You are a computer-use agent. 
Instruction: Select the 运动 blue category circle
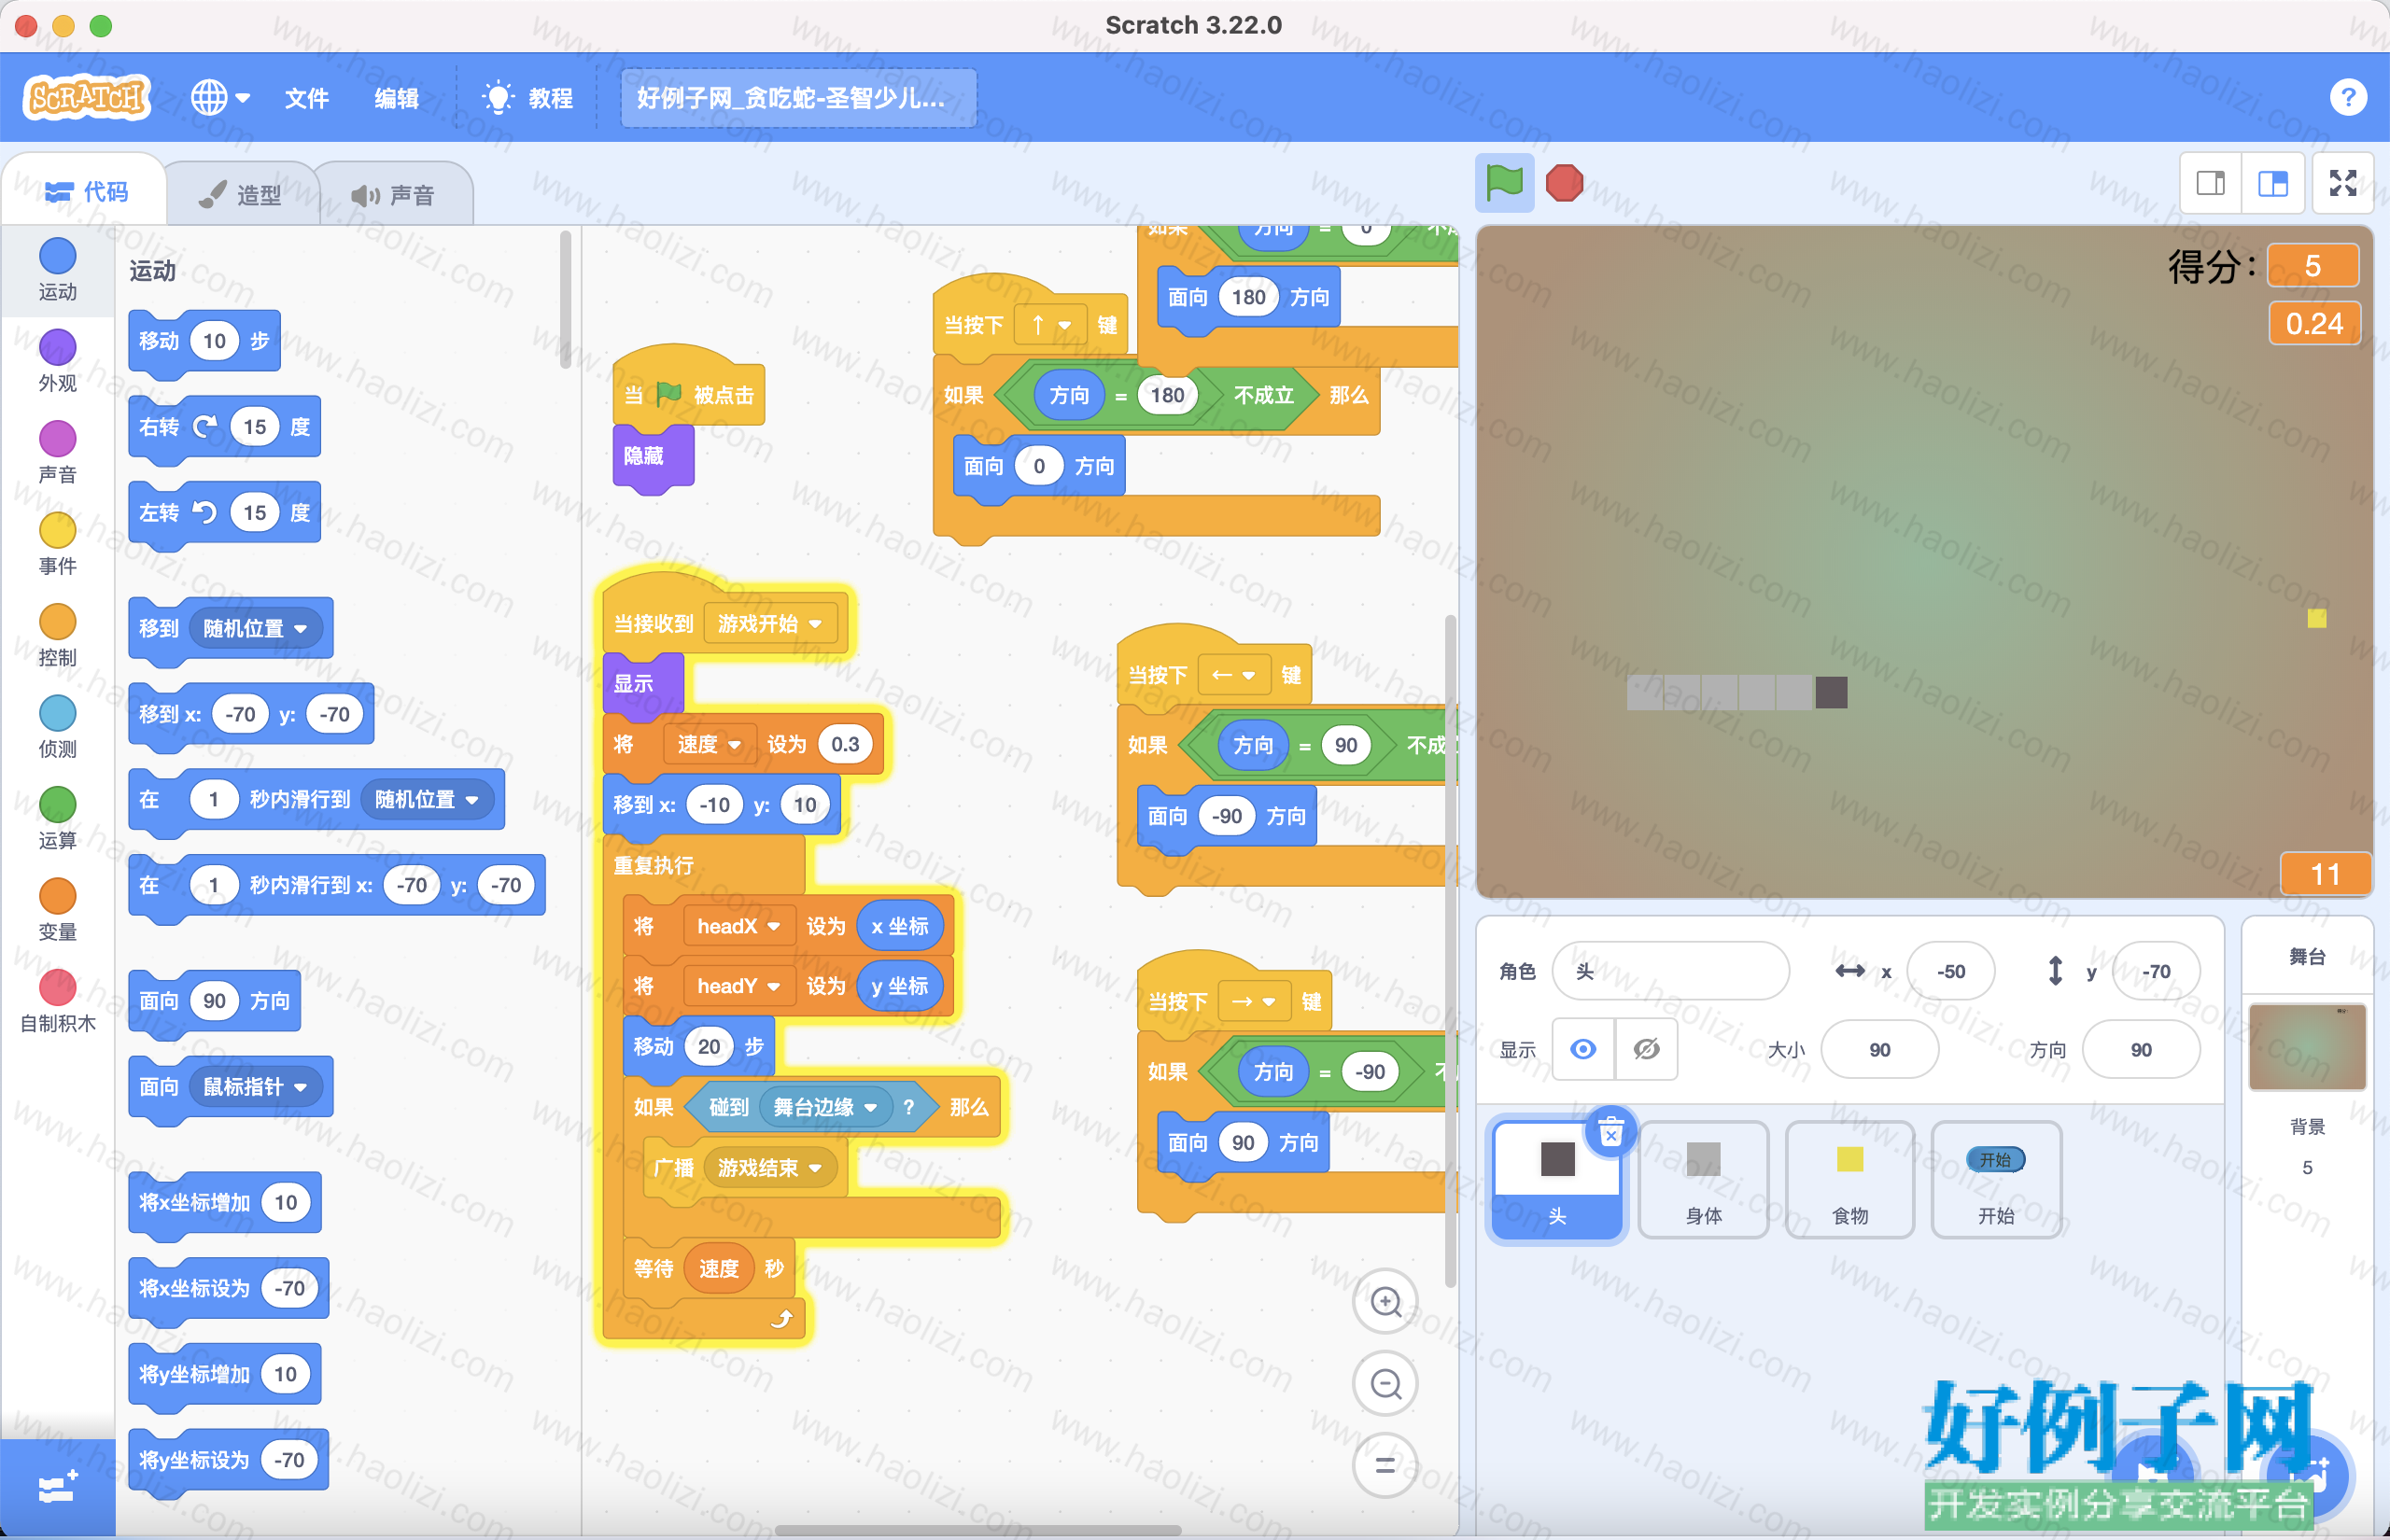(x=57, y=256)
